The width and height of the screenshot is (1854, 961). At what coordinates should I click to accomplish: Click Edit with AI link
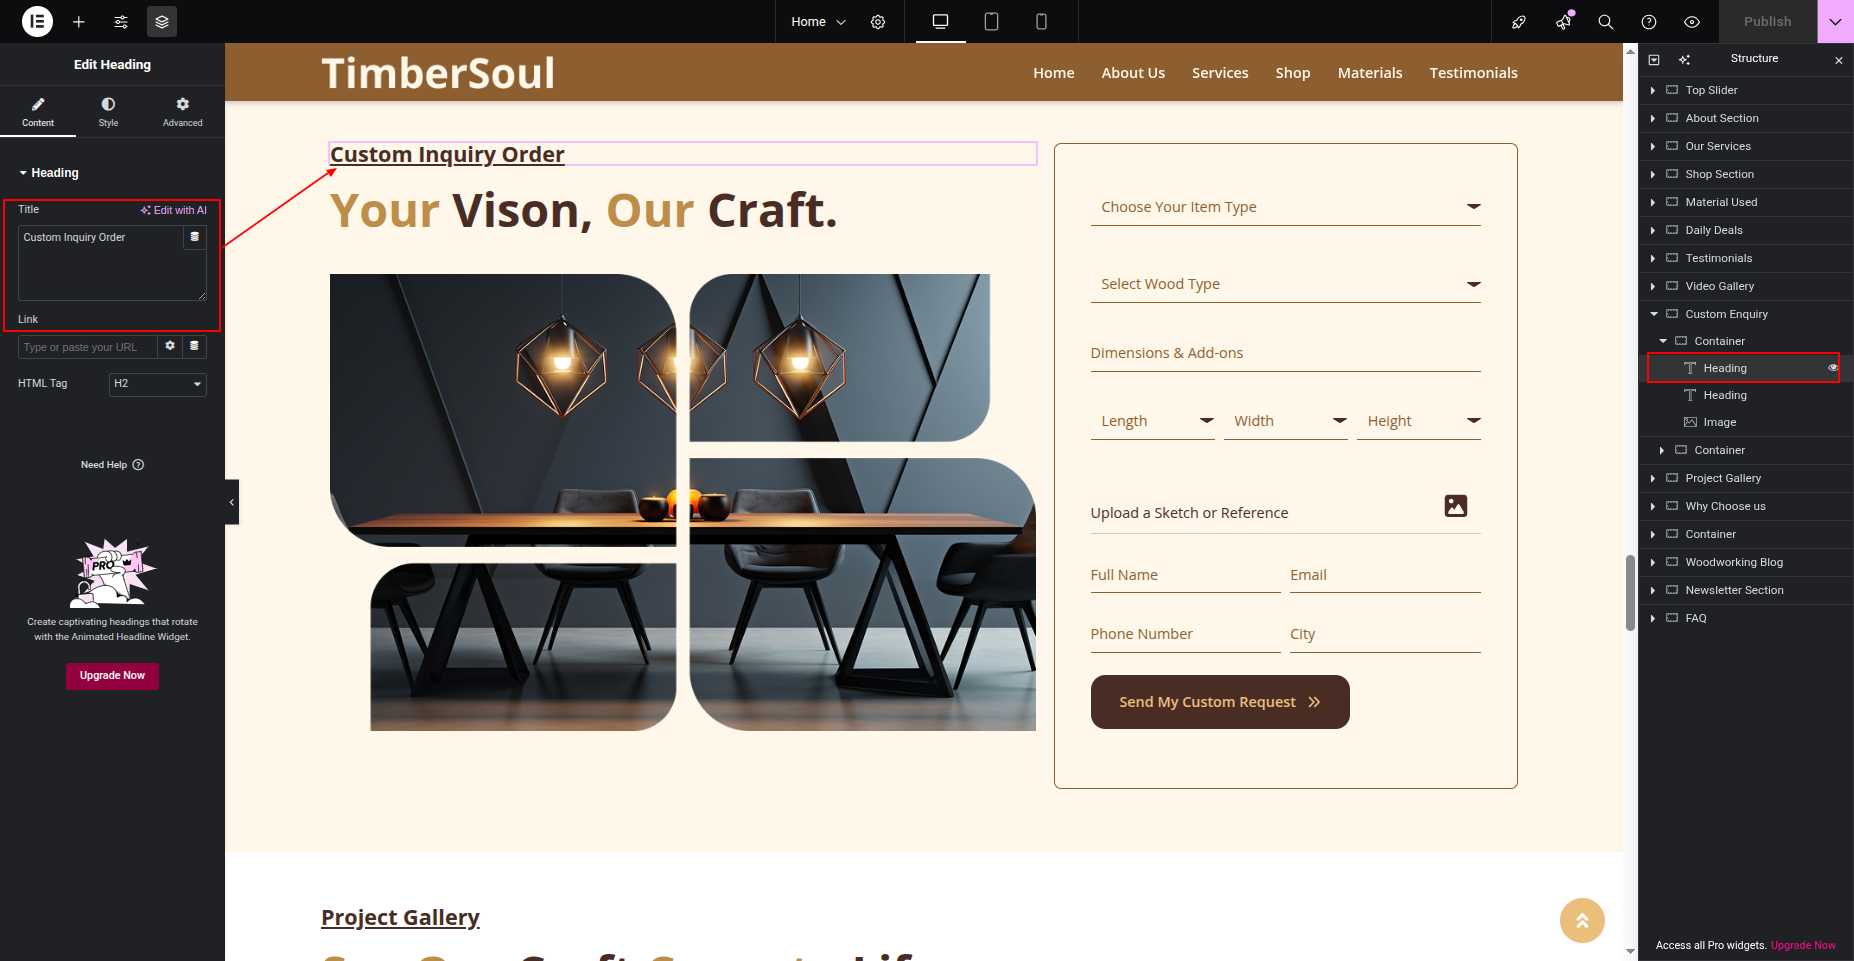click(x=174, y=210)
